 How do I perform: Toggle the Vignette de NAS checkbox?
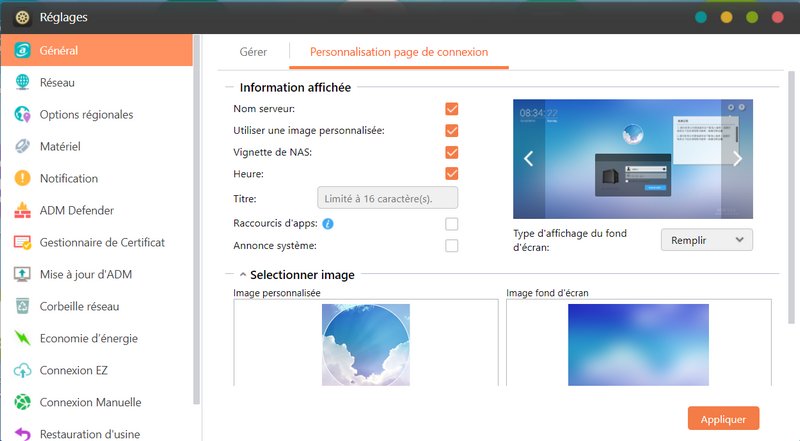pyautogui.click(x=452, y=152)
